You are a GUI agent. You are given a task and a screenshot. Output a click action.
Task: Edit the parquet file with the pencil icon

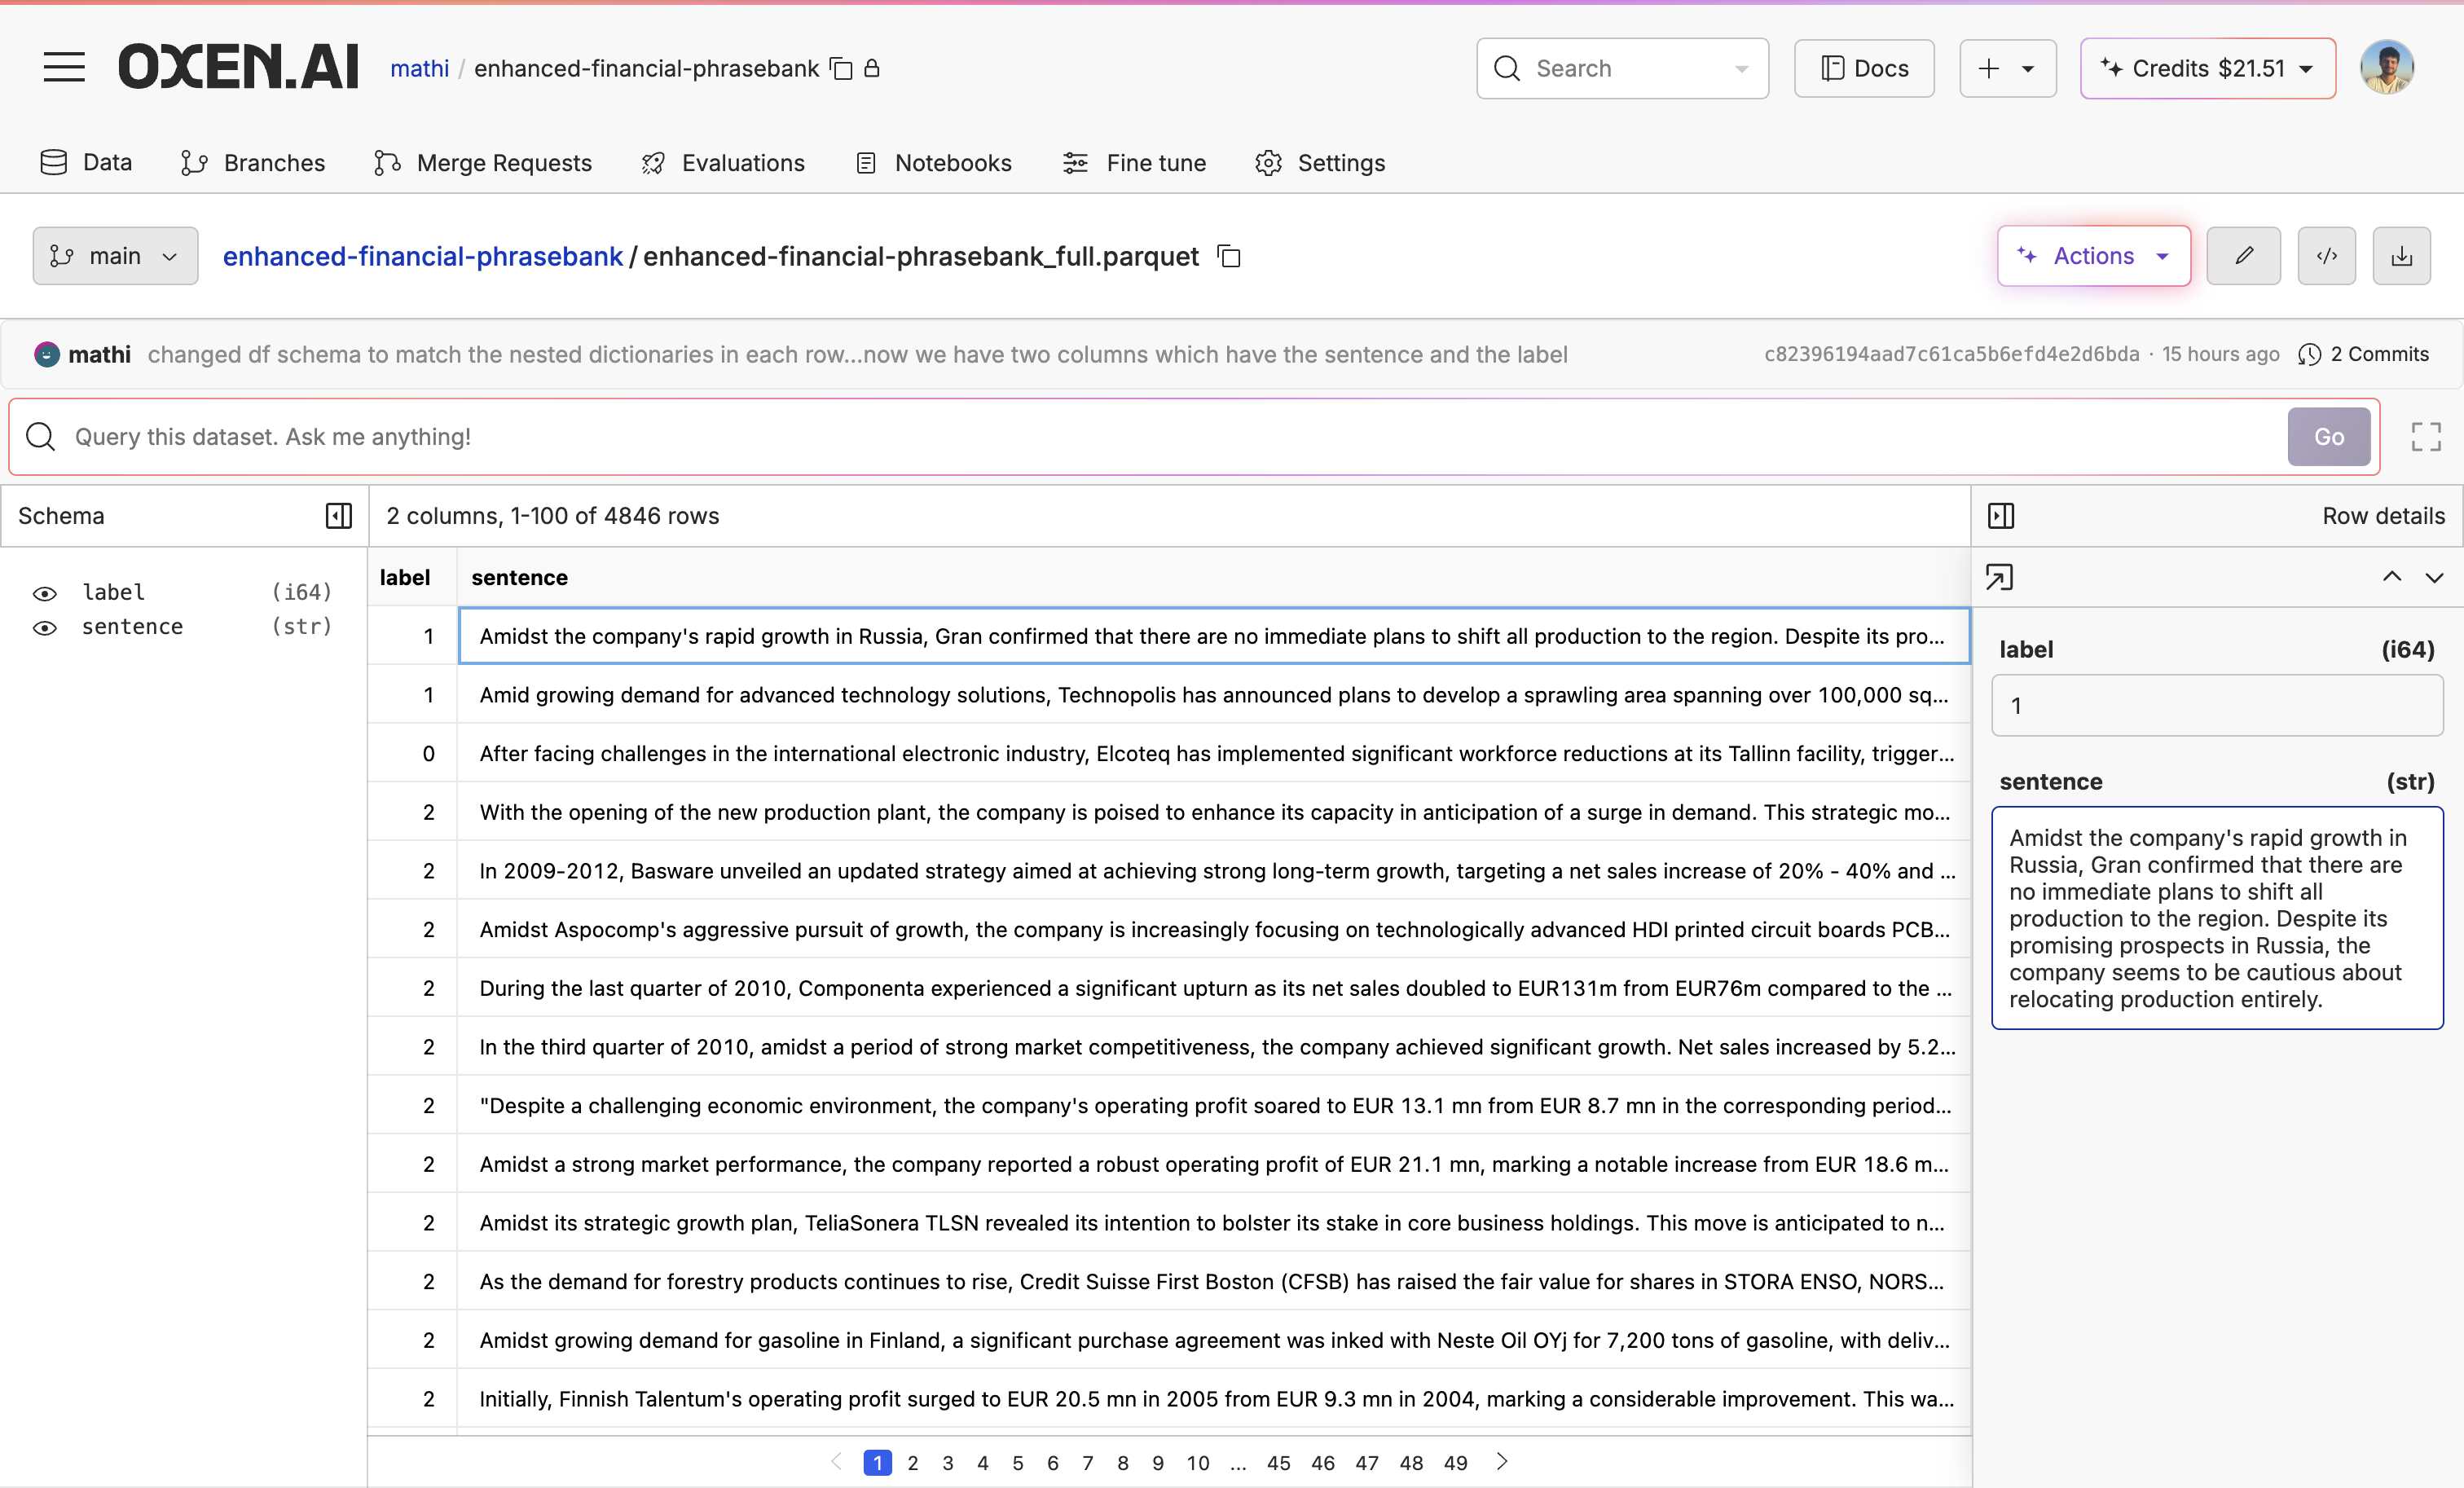click(2243, 256)
